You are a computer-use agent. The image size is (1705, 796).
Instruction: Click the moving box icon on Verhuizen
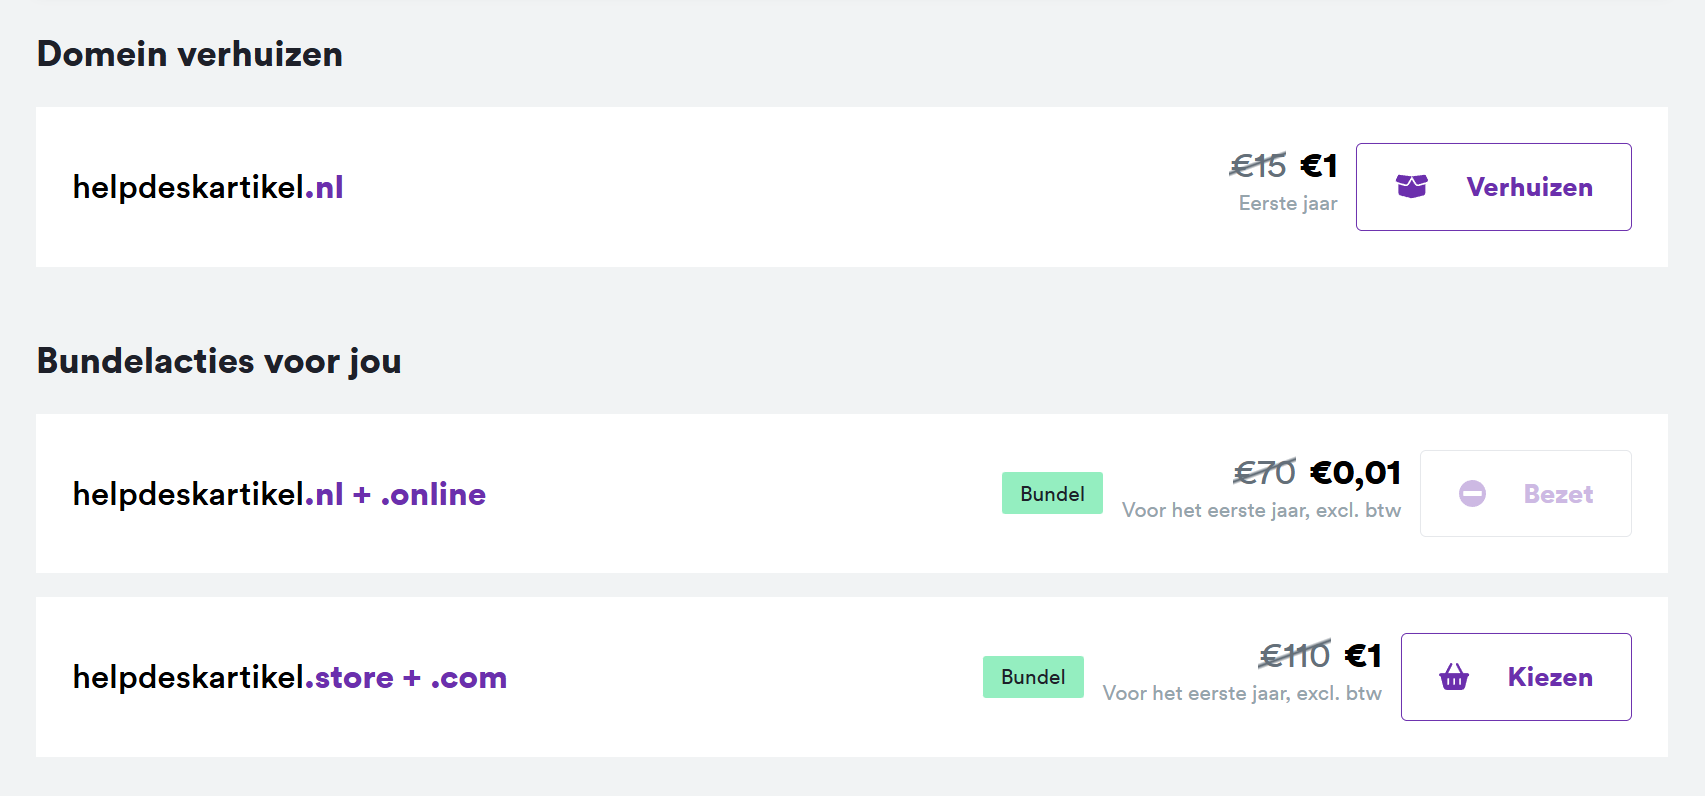pos(1411,187)
